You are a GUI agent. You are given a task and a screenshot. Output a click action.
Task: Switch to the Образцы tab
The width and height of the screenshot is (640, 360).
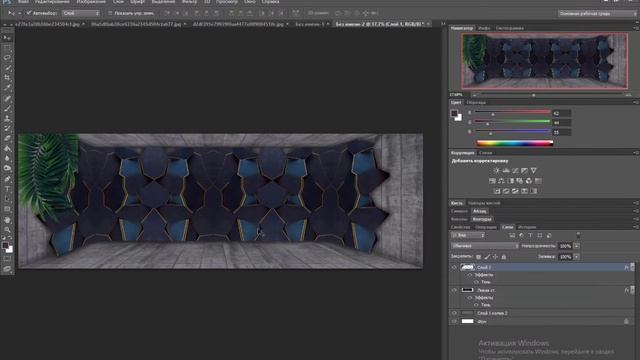pyautogui.click(x=476, y=102)
